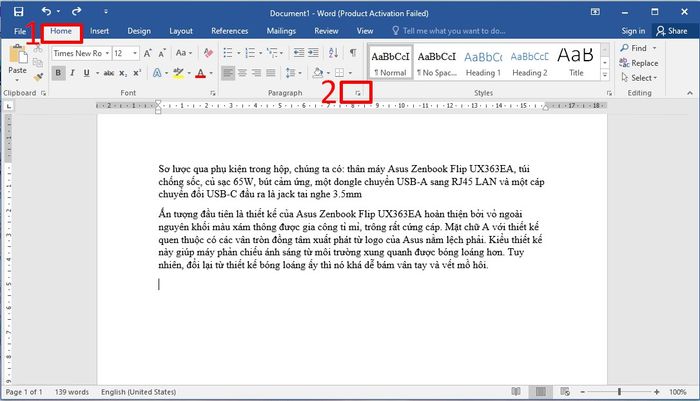Toggle Bold formatting button
The width and height of the screenshot is (700, 401).
(x=58, y=73)
